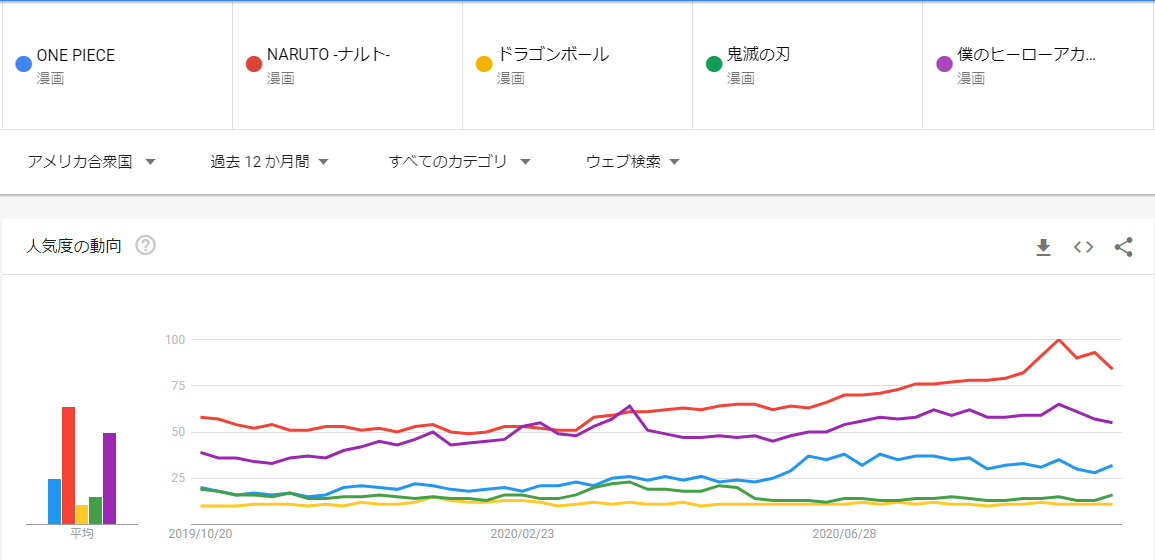1155x560 pixels.
Task: Open the アメリカ合衆国 region dropdown
Action: [x=91, y=161]
